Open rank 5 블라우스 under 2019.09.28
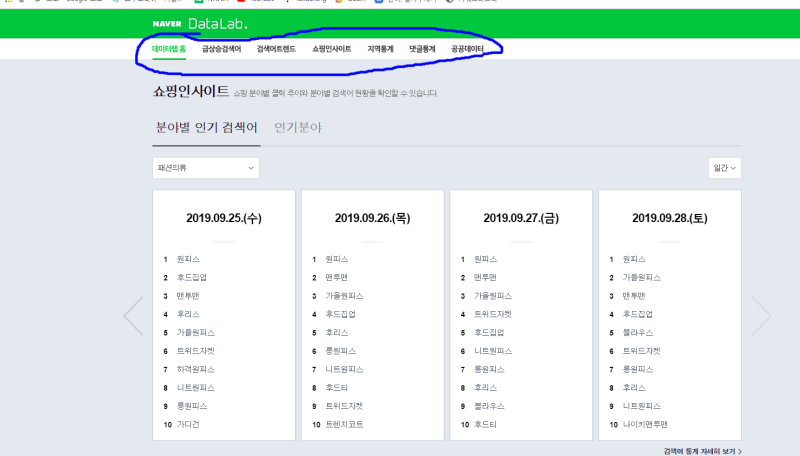The image size is (800, 456). click(638, 333)
